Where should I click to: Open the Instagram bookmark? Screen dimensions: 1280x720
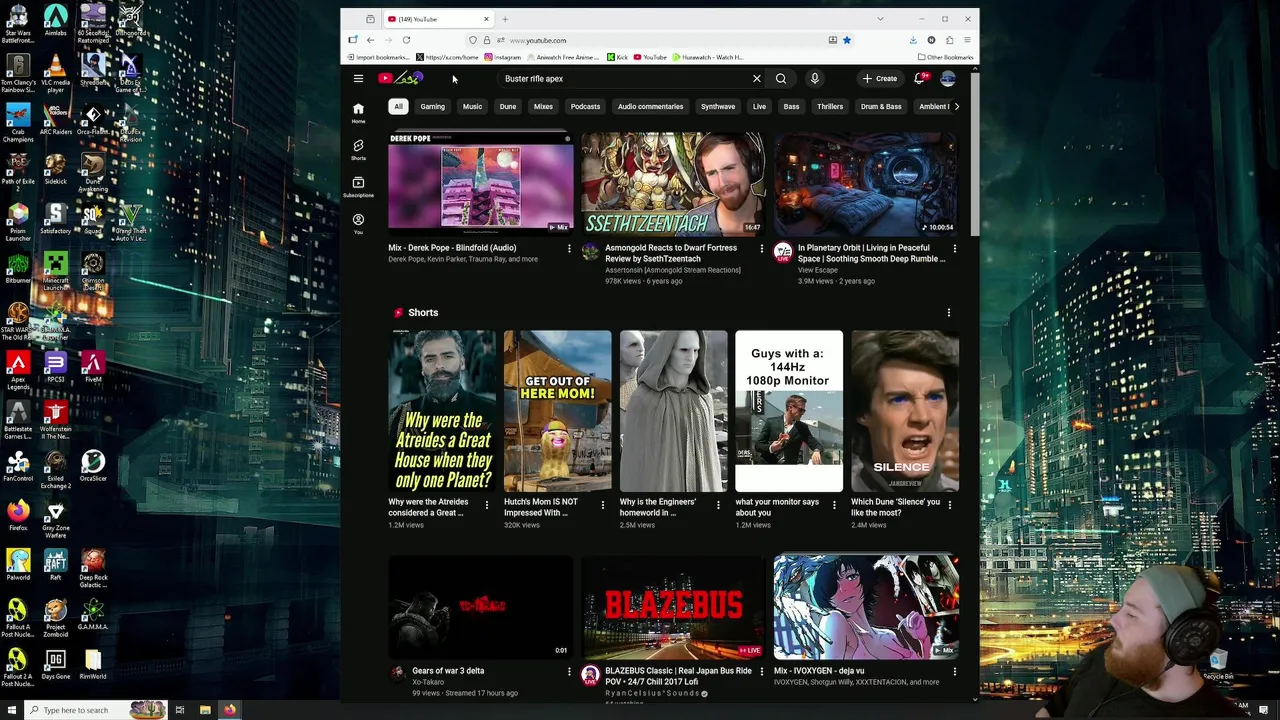(502, 57)
